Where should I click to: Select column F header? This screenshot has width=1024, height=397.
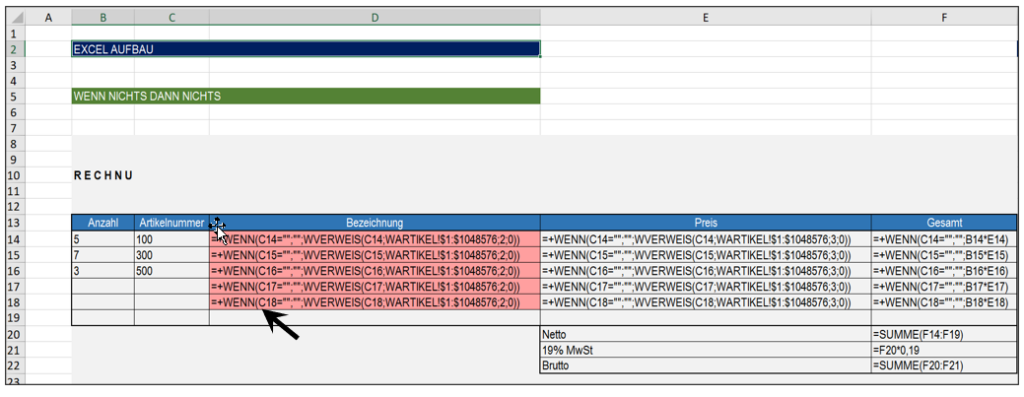[944, 18]
